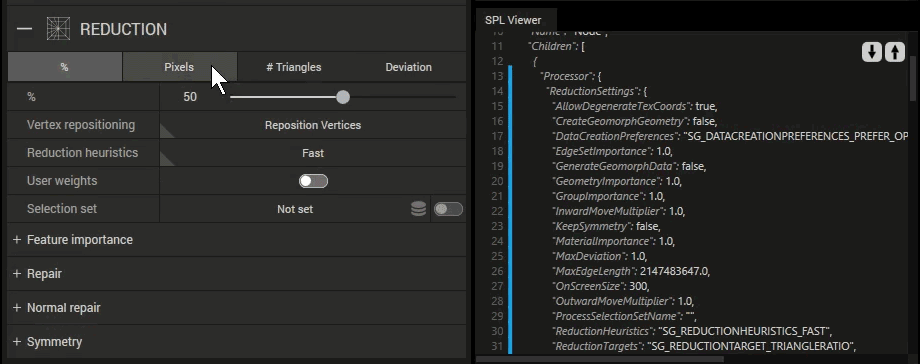Click the "ReductionSettings" line in SPL code
The image size is (920, 364).
point(596,91)
